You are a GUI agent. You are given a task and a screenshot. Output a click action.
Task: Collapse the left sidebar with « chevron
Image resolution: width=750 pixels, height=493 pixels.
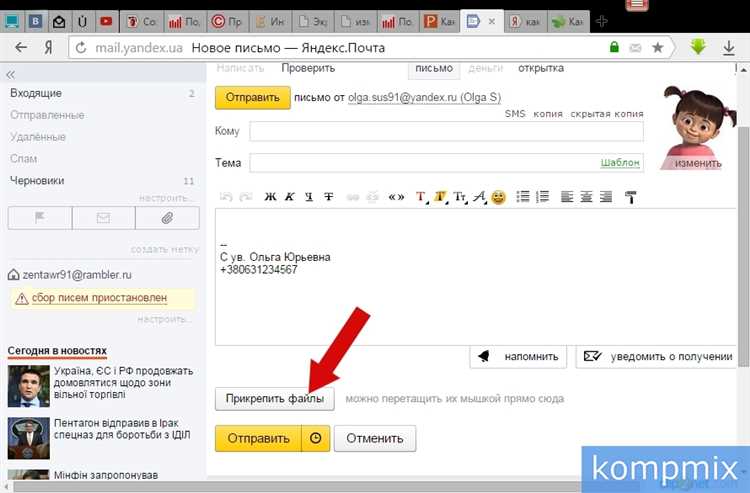coord(11,74)
